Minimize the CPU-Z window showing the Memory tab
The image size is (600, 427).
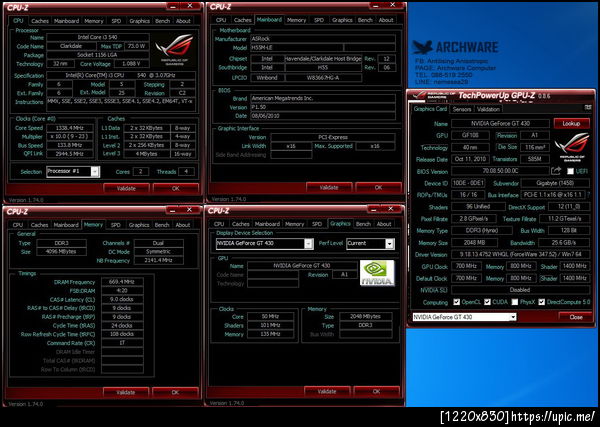click(x=173, y=210)
